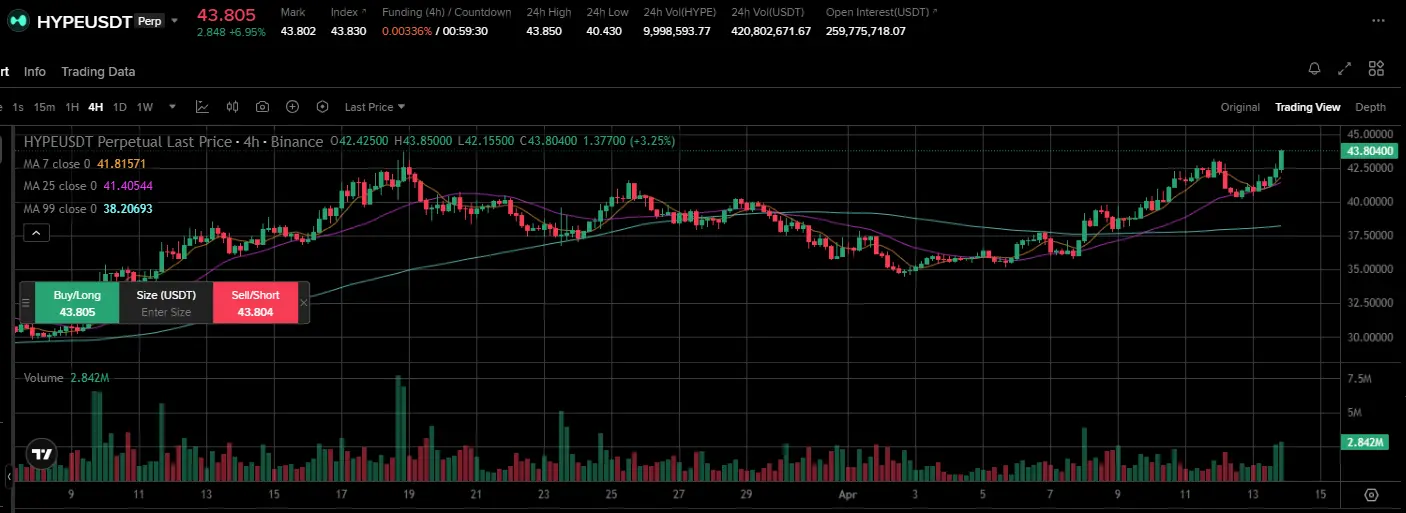Open price alerts bell icon
This screenshot has width=1406, height=513.
click(x=1314, y=69)
